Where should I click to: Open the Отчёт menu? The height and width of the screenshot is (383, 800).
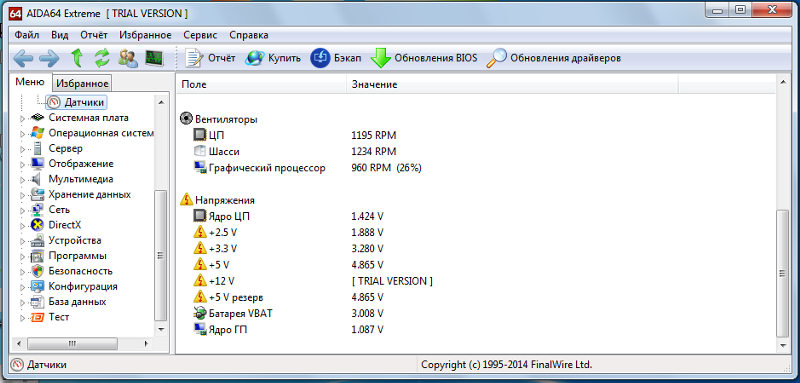94,35
